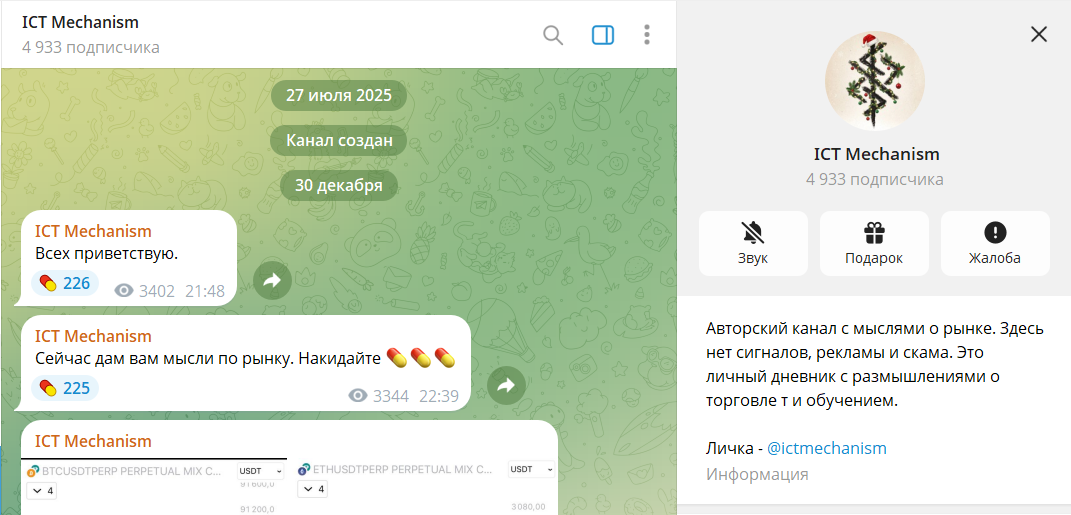Click the 22:39 message timestamp
The image size is (1071, 515).
[439, 396]
